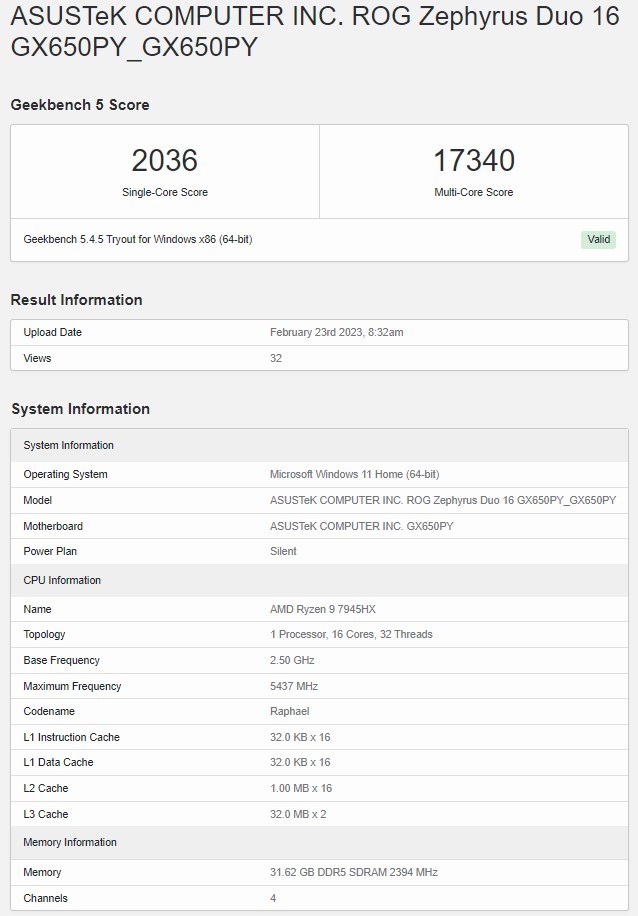Click the Result Information heading
The width and height of the screenshot is (638, 916).
click(77, 300)
